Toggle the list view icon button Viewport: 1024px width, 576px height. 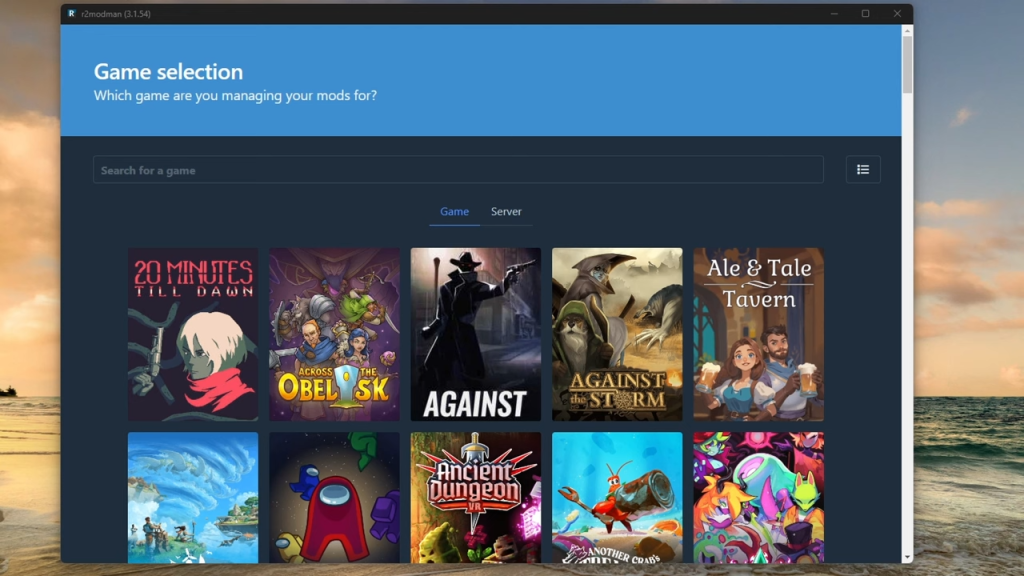coord(863,170)
